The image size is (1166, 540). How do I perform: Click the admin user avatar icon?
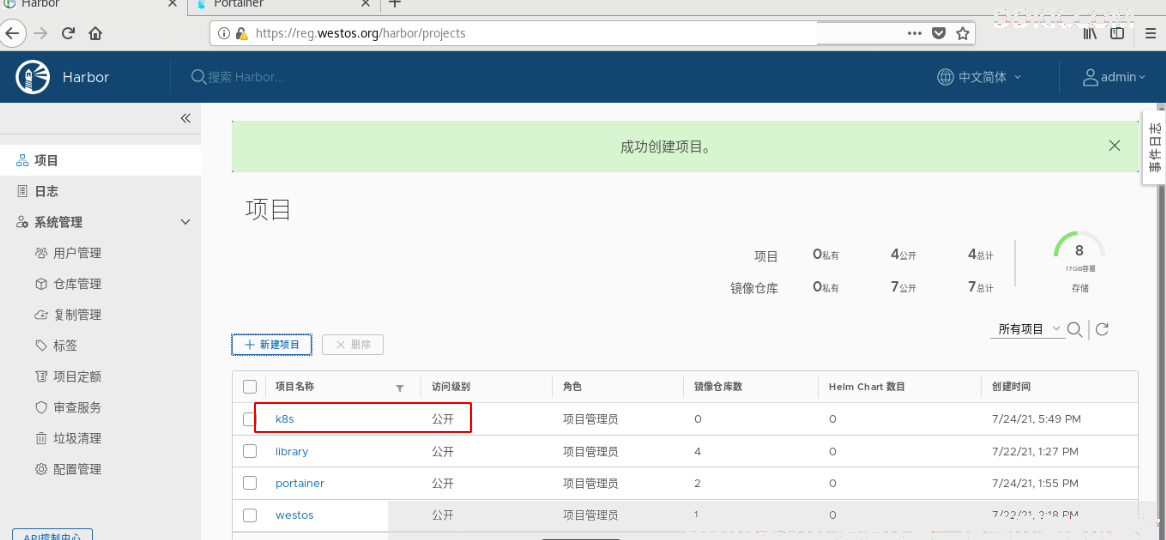[x=1090, y=77]
